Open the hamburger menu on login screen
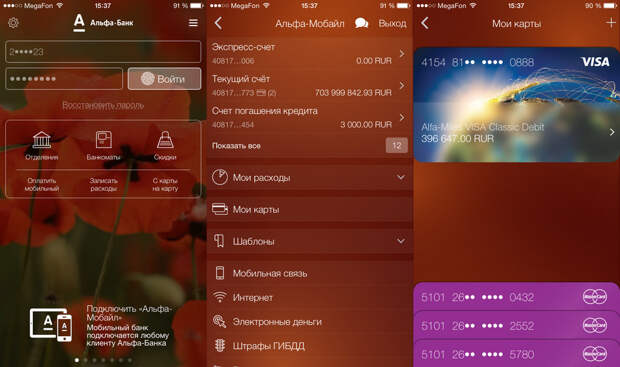 193,23
